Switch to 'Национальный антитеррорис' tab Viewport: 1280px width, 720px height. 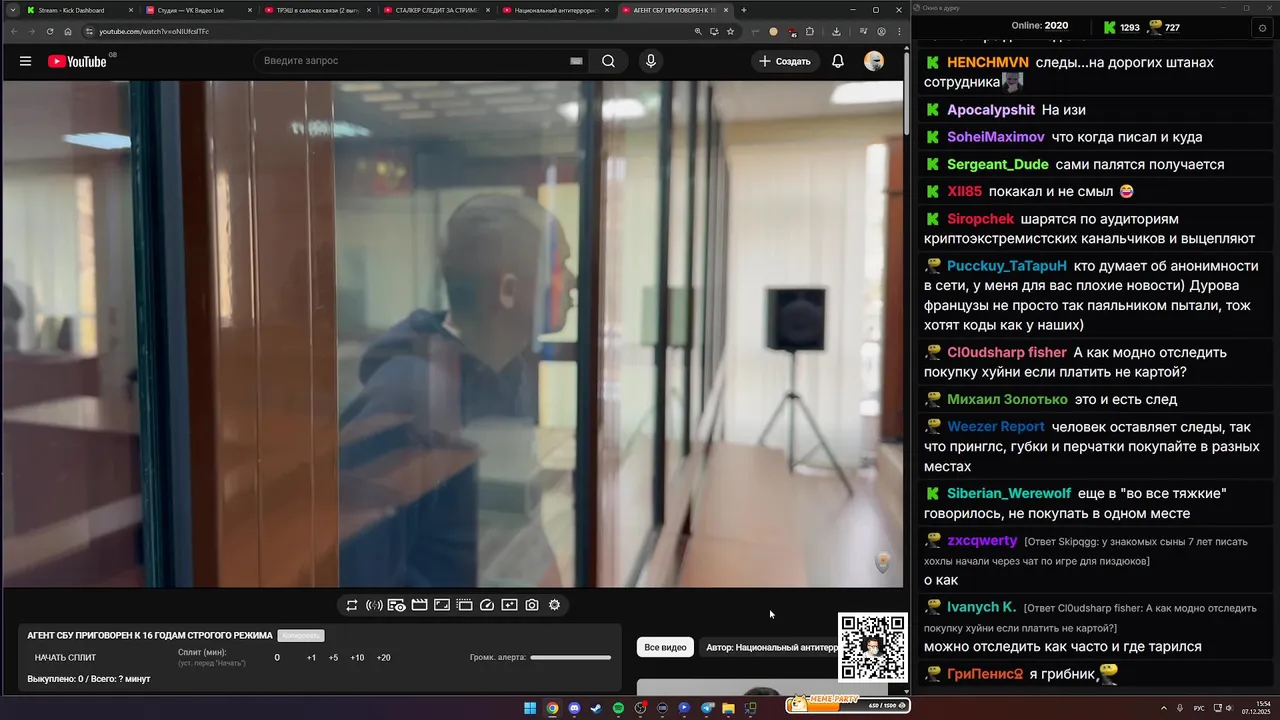(553, 10)
